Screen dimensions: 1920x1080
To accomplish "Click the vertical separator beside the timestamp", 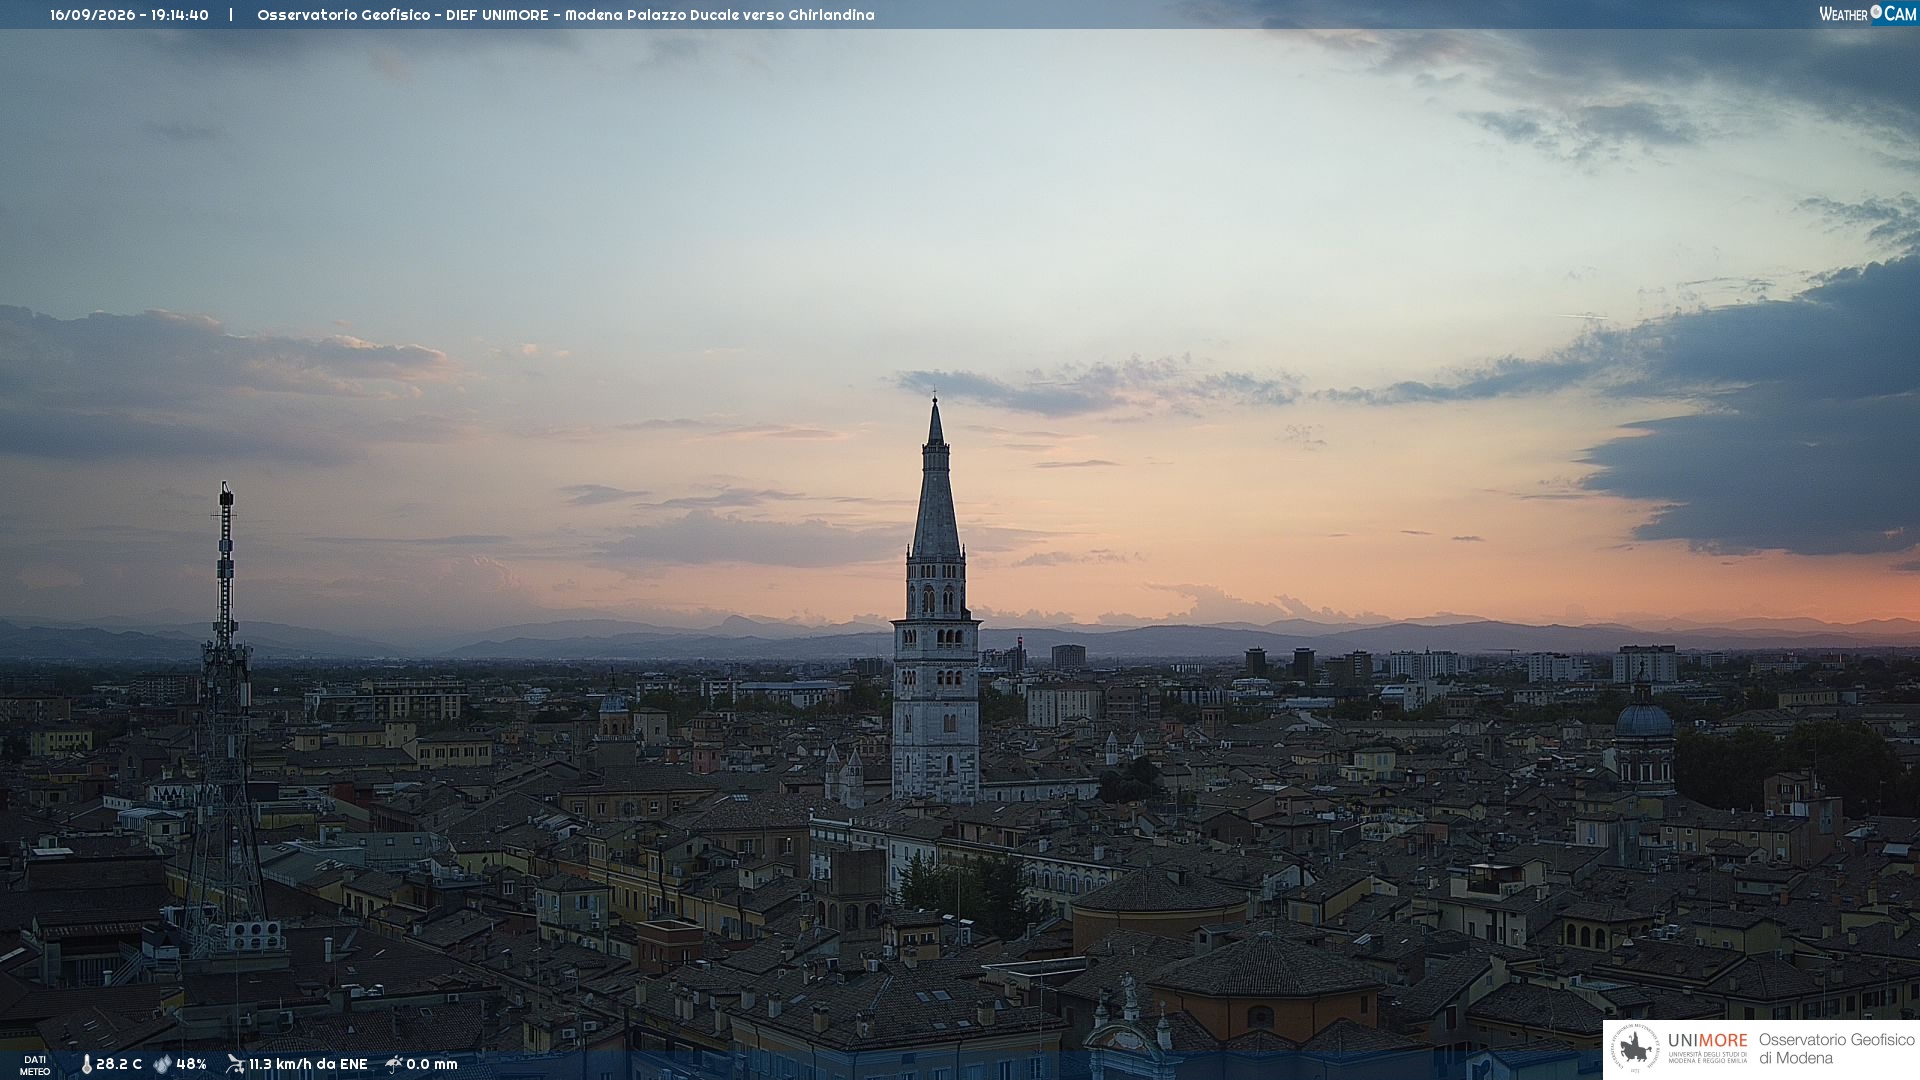I will coord(231,15).
